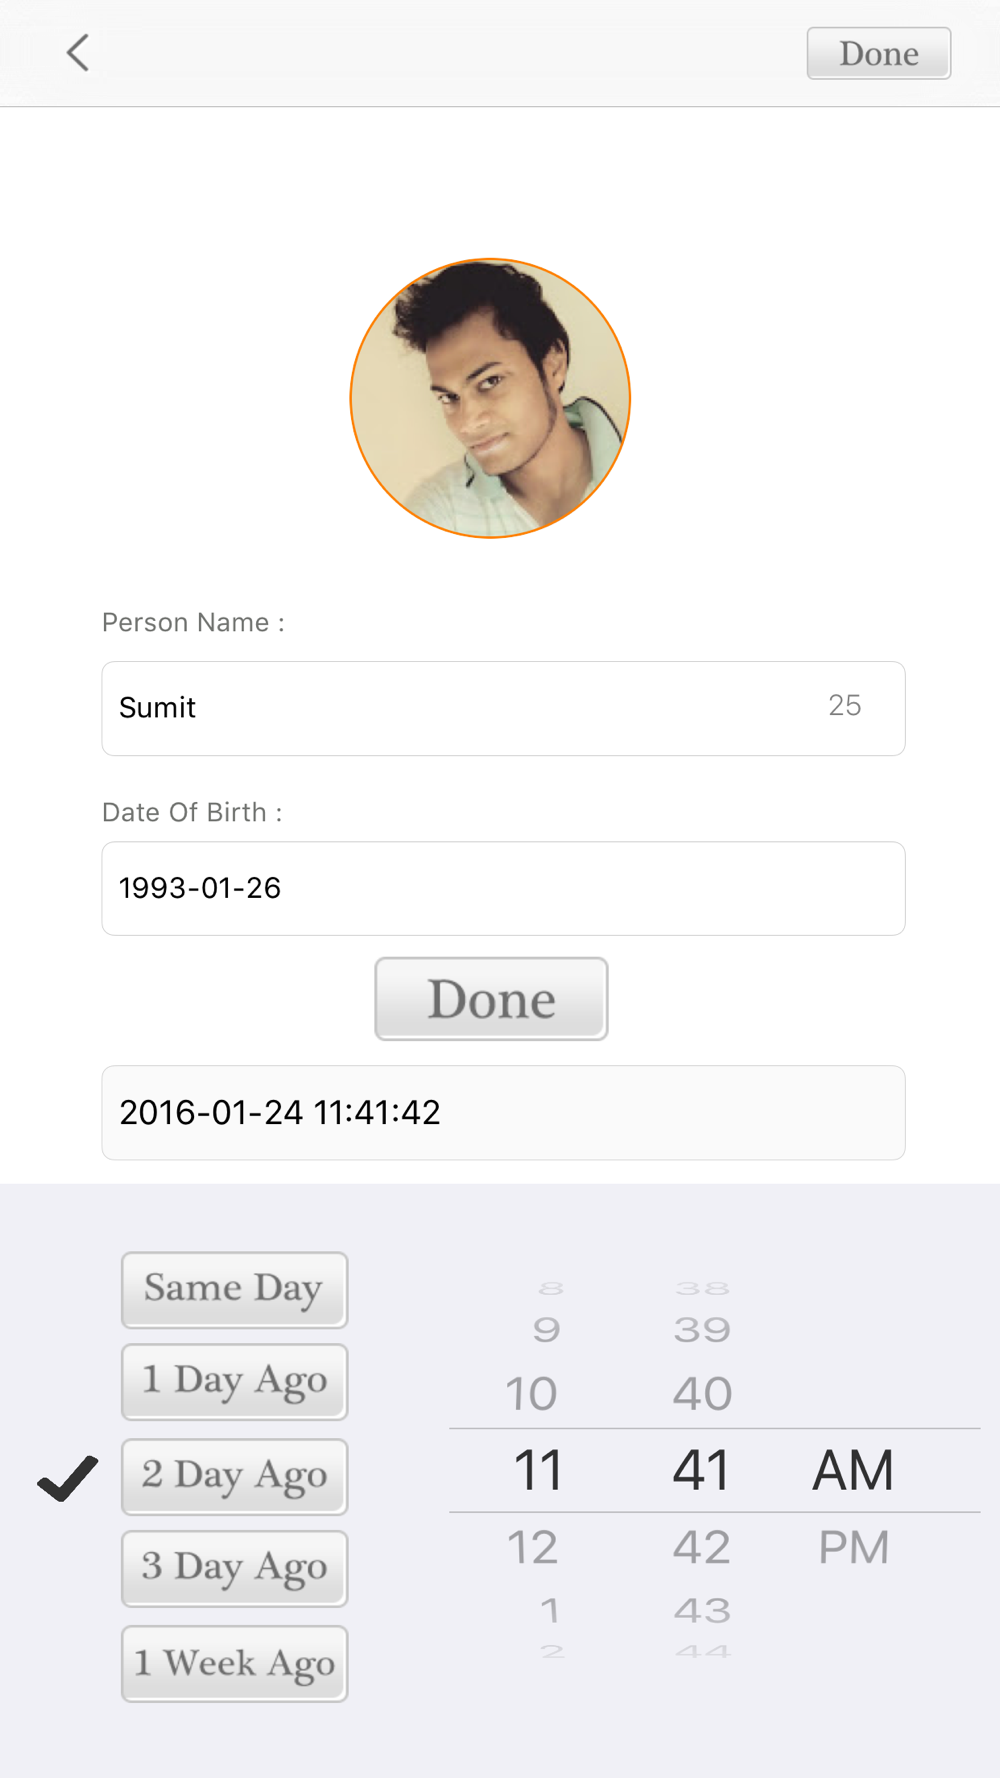This screenshot has width=1000, height=1778.
Task: Pick the 3 Day Ago option
Action: pyautogui.click(x=234, y=1568)
